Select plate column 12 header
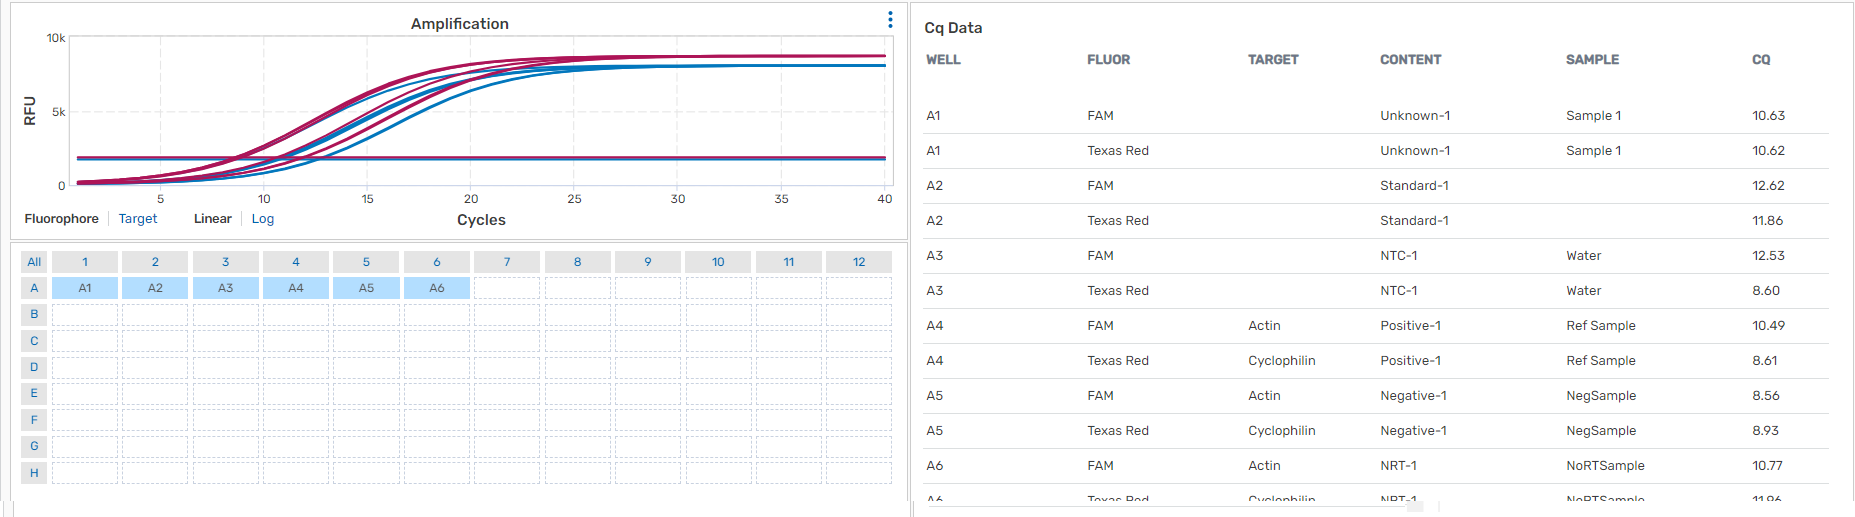Viewport: 1855px width, 517px height. pos(859,262)
